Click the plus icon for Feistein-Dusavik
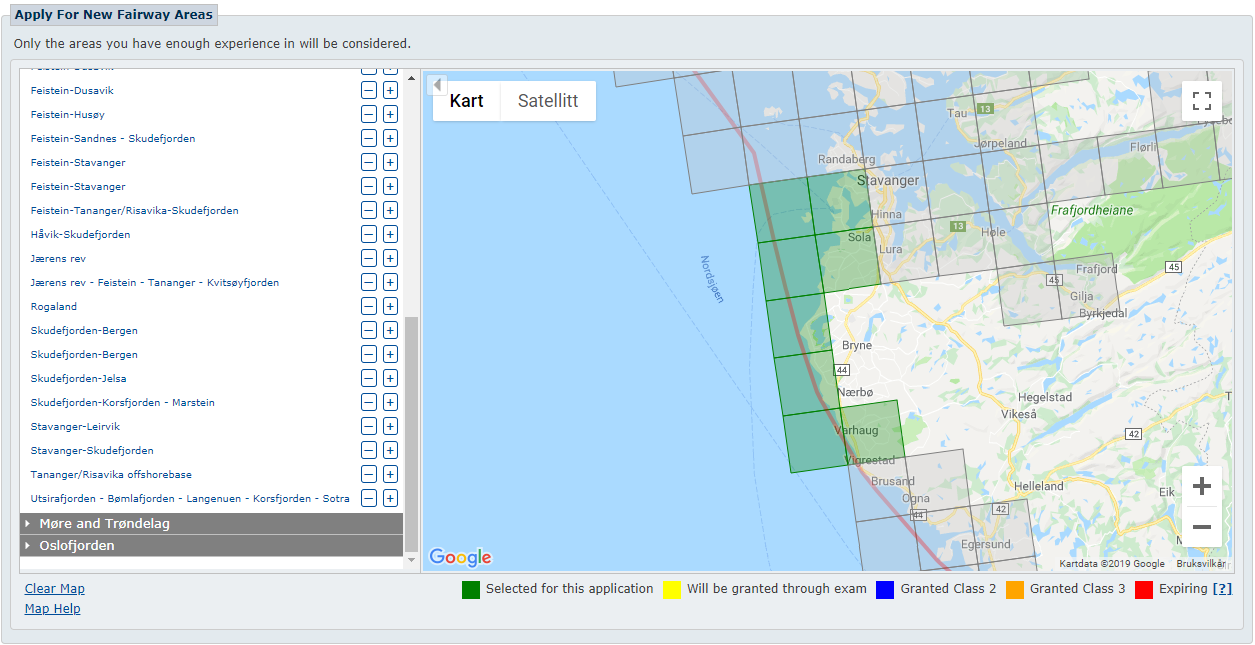 click(390, 90)
